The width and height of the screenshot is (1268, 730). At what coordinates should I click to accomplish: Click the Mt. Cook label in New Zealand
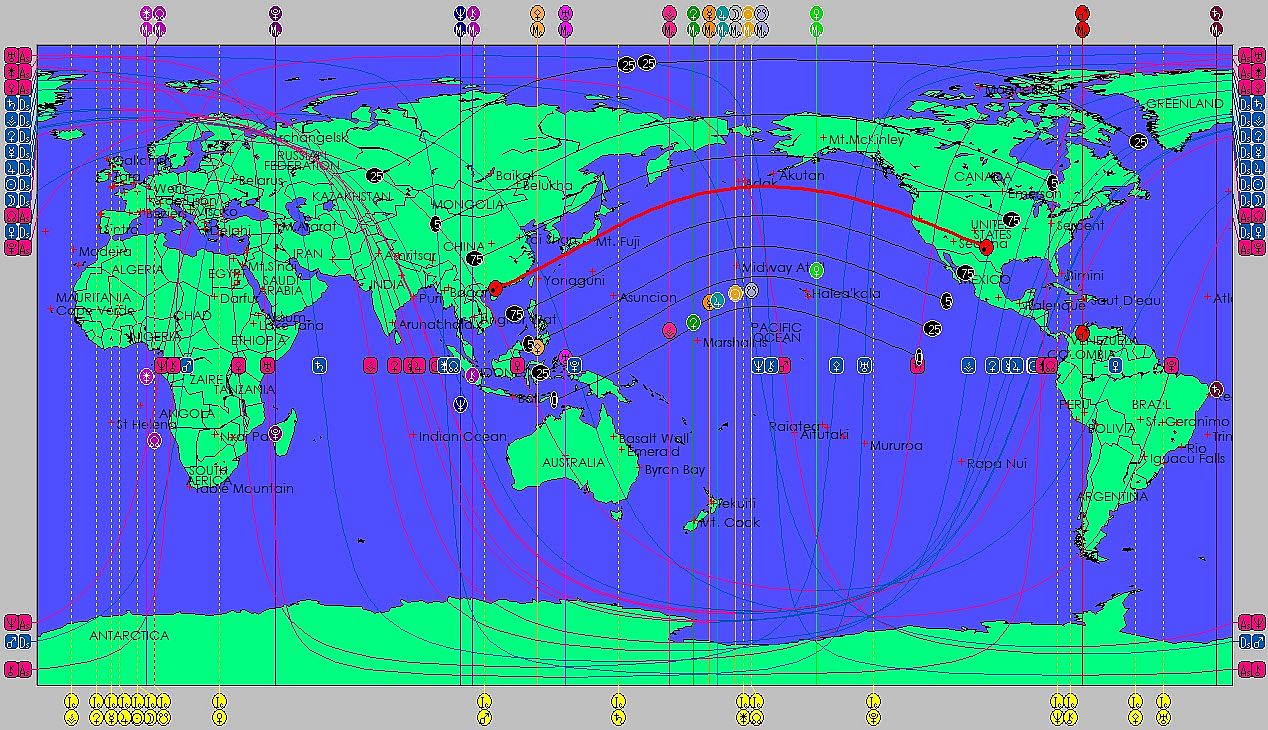click(729, 522)
